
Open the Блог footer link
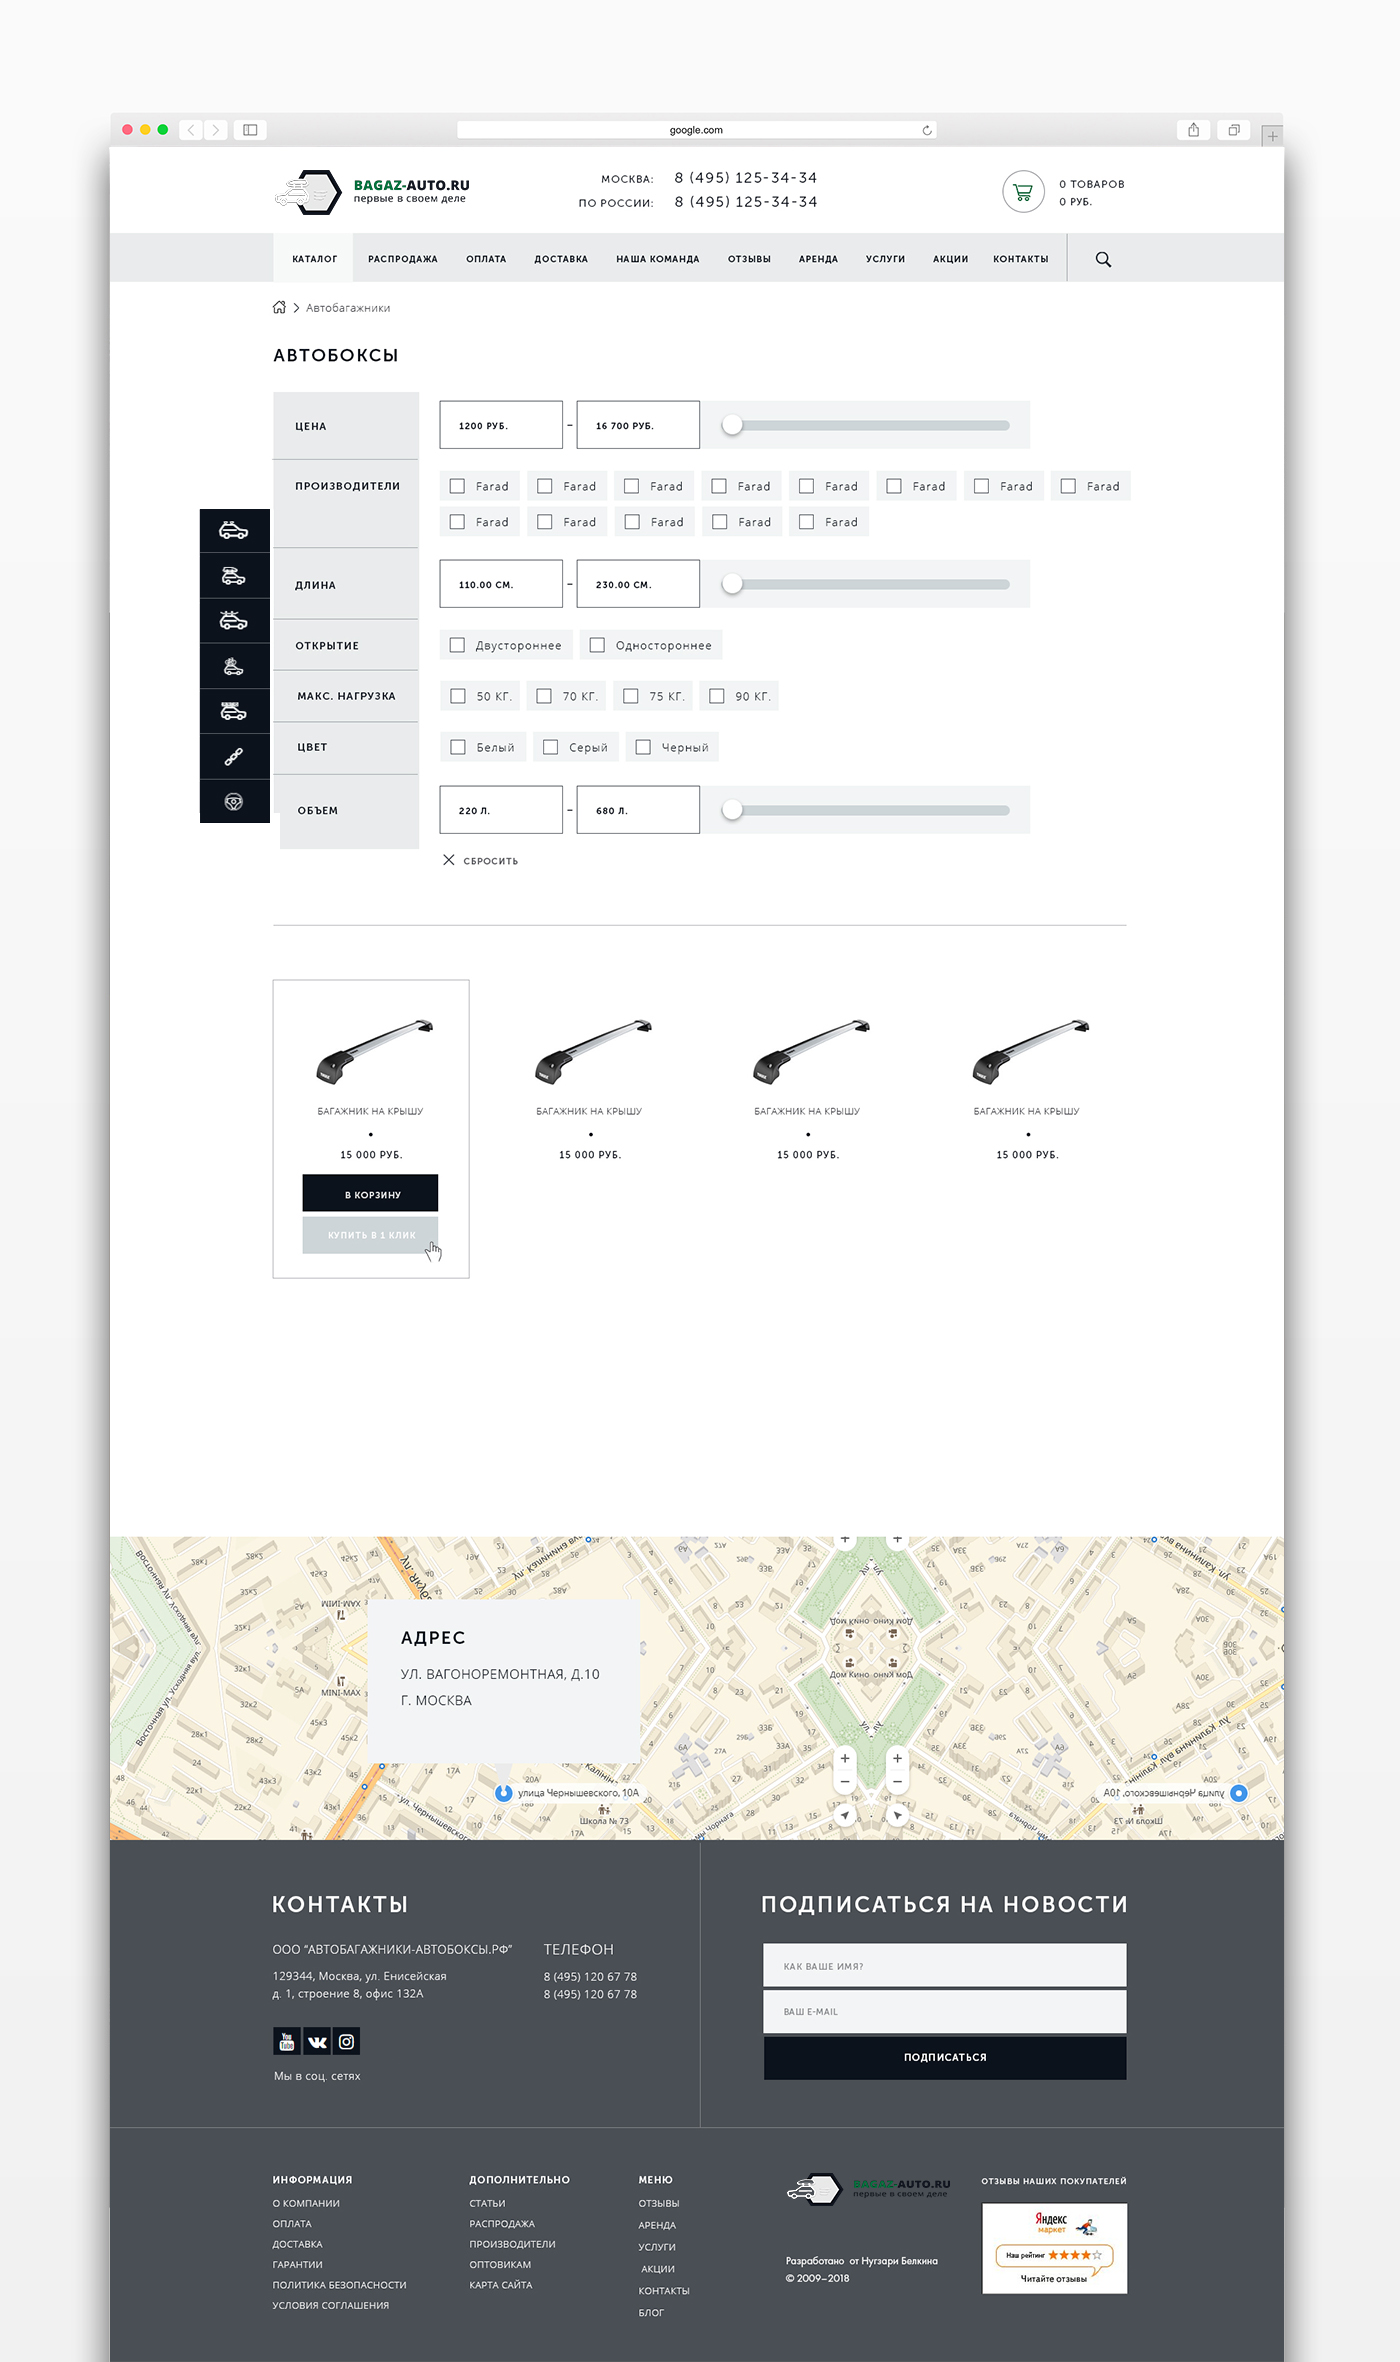[x=651, y=2313]
